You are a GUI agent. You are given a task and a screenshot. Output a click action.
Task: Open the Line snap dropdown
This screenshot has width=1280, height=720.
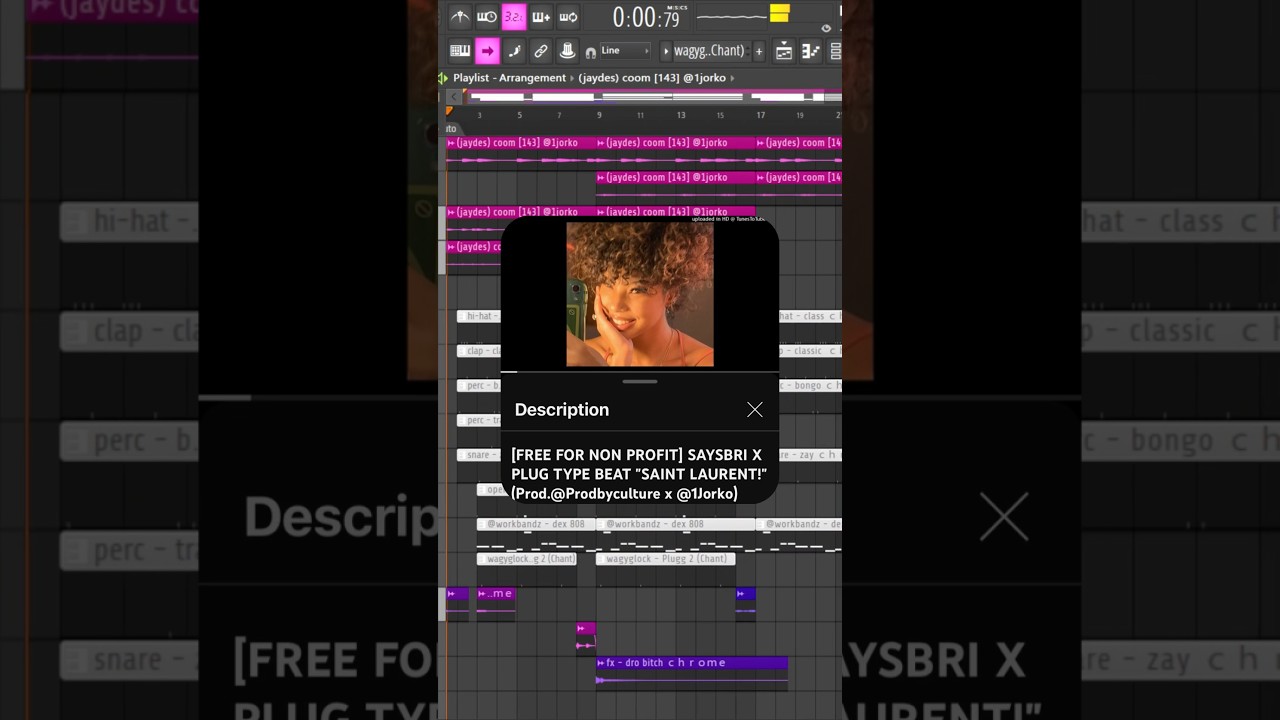(x=625, y=50)
